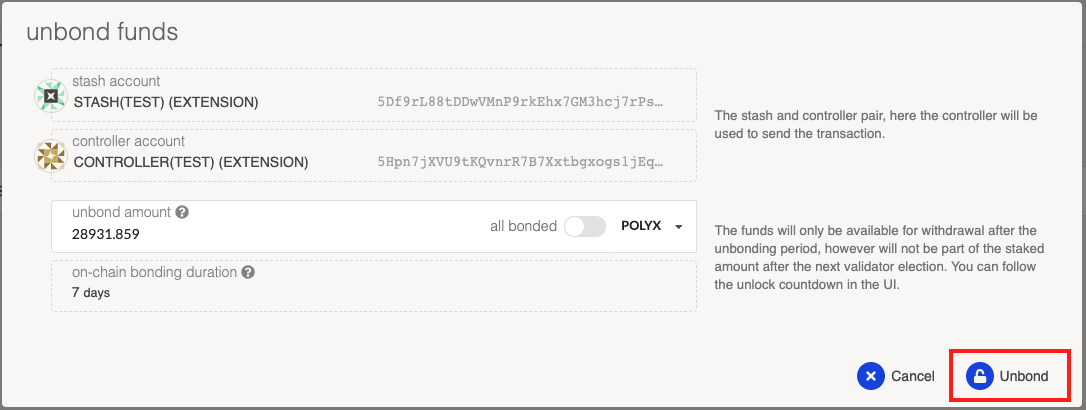This screenshot has height=410, width=1086.
Task: Select the POLYX unit label
Action: pyautogui.click(x=641, y=226)
